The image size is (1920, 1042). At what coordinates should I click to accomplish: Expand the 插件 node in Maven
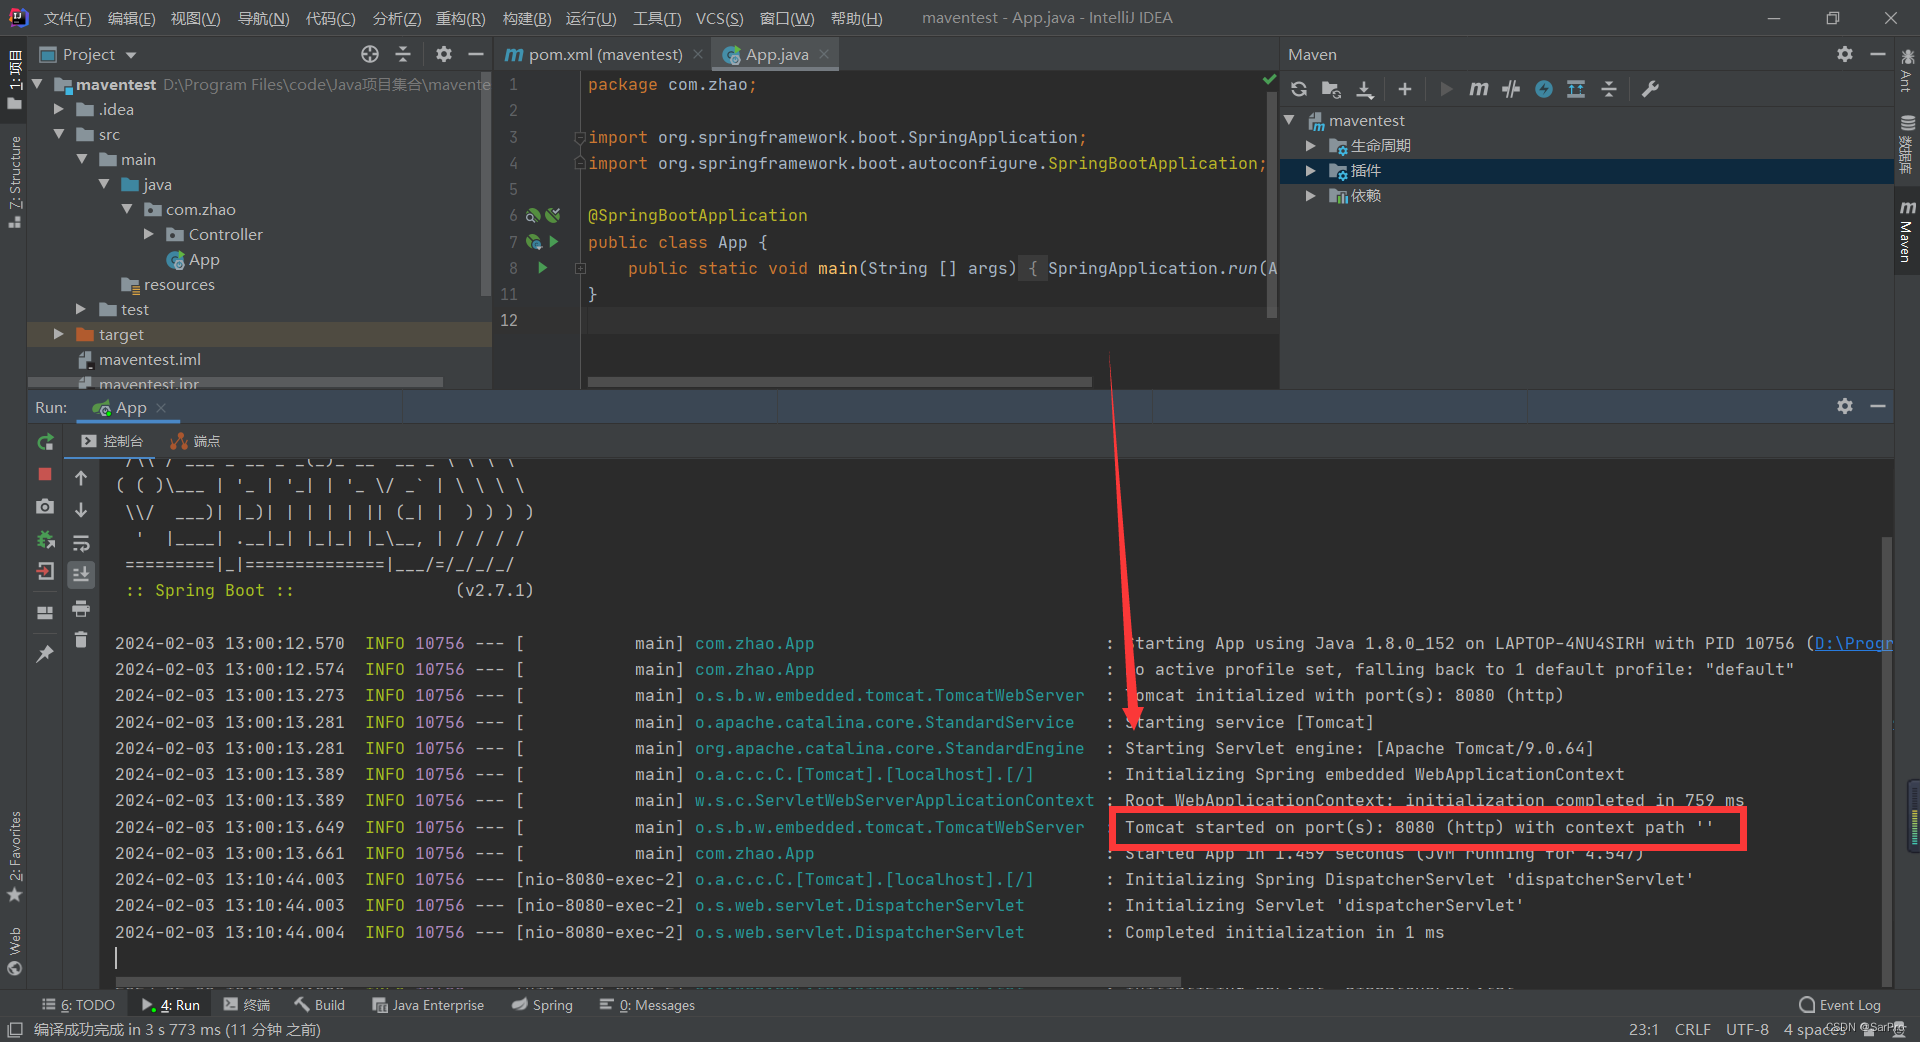click(1311, 171)
